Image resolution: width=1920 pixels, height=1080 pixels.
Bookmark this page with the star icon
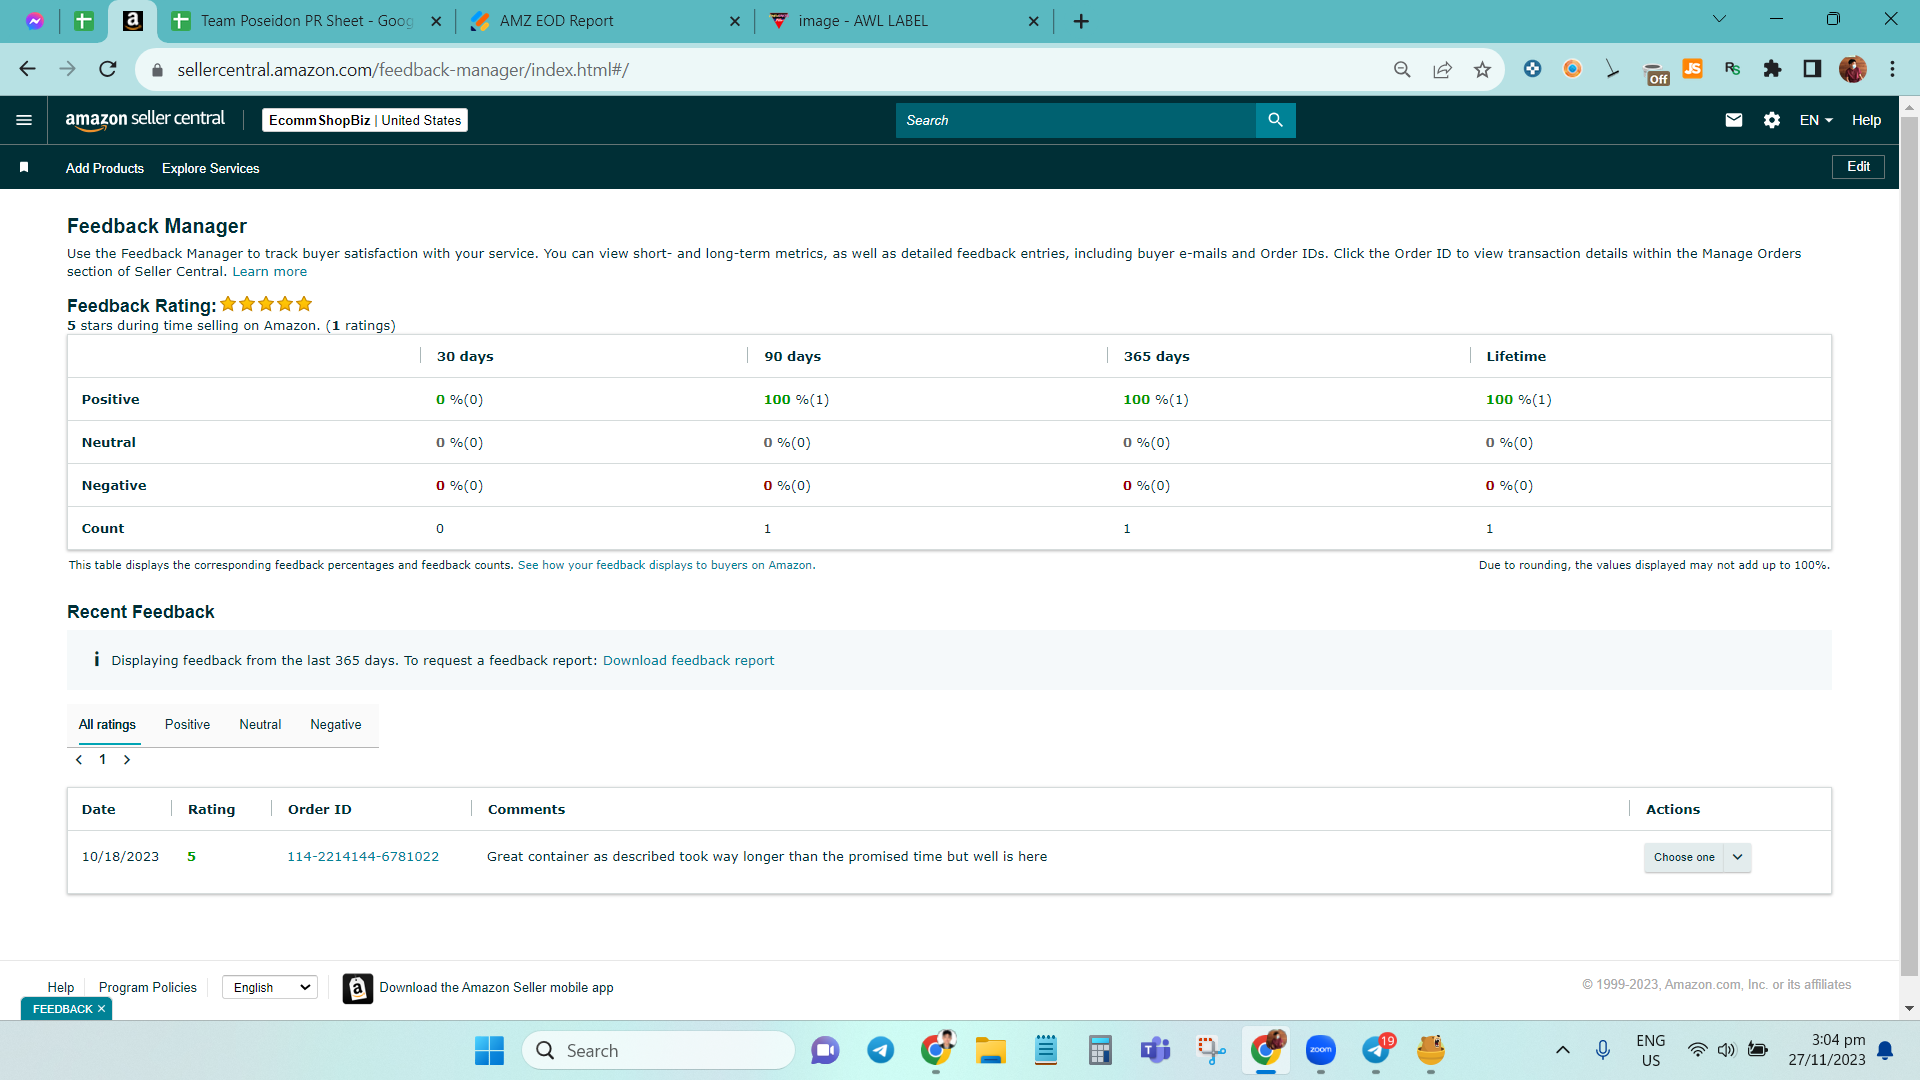[1482, 69]
